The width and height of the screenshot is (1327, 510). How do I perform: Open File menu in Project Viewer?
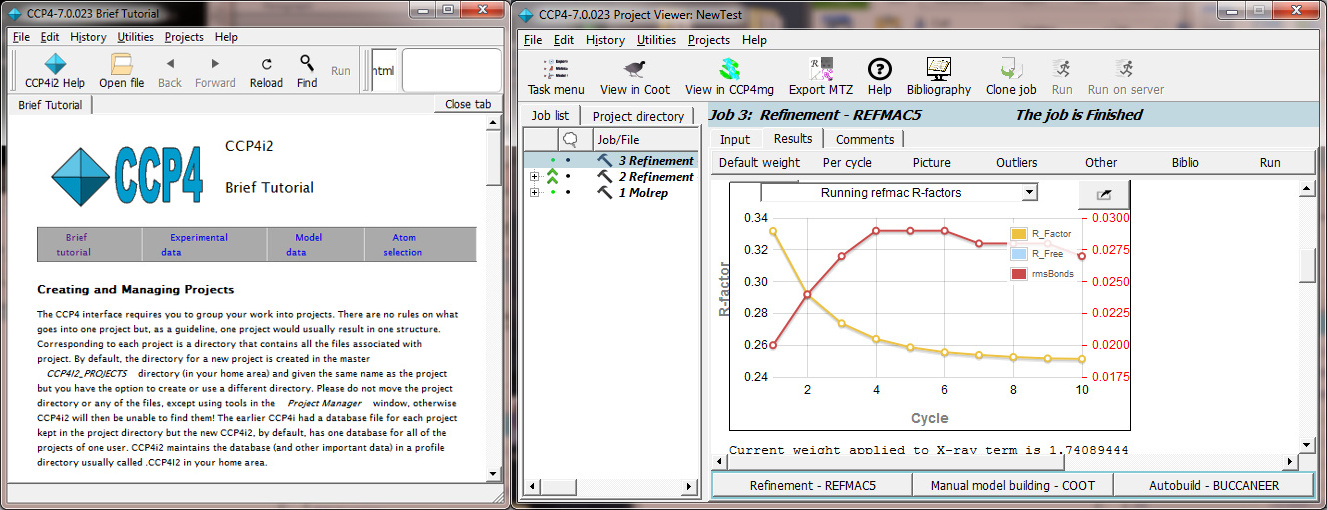pyautogui.click(x=533, y=40)
